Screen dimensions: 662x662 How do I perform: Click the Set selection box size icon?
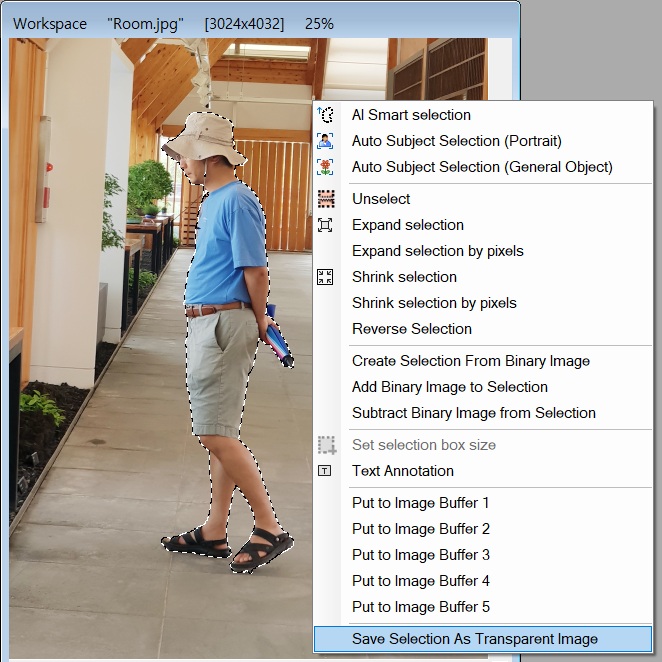click(327, 445)
